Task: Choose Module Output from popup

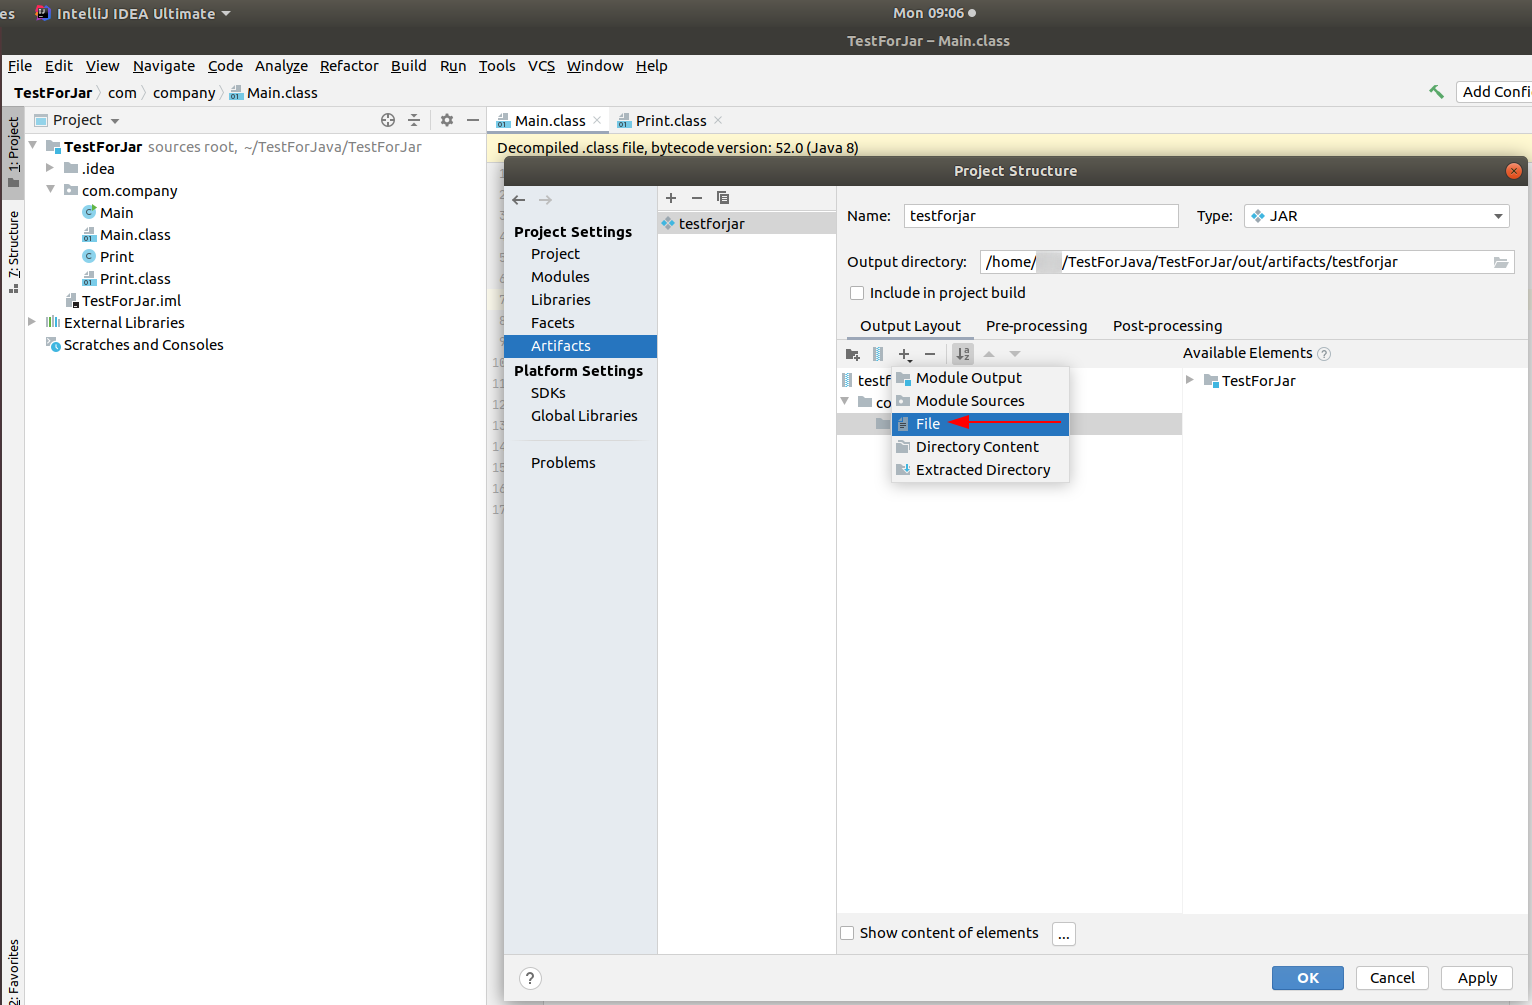Action: [980, 378]
